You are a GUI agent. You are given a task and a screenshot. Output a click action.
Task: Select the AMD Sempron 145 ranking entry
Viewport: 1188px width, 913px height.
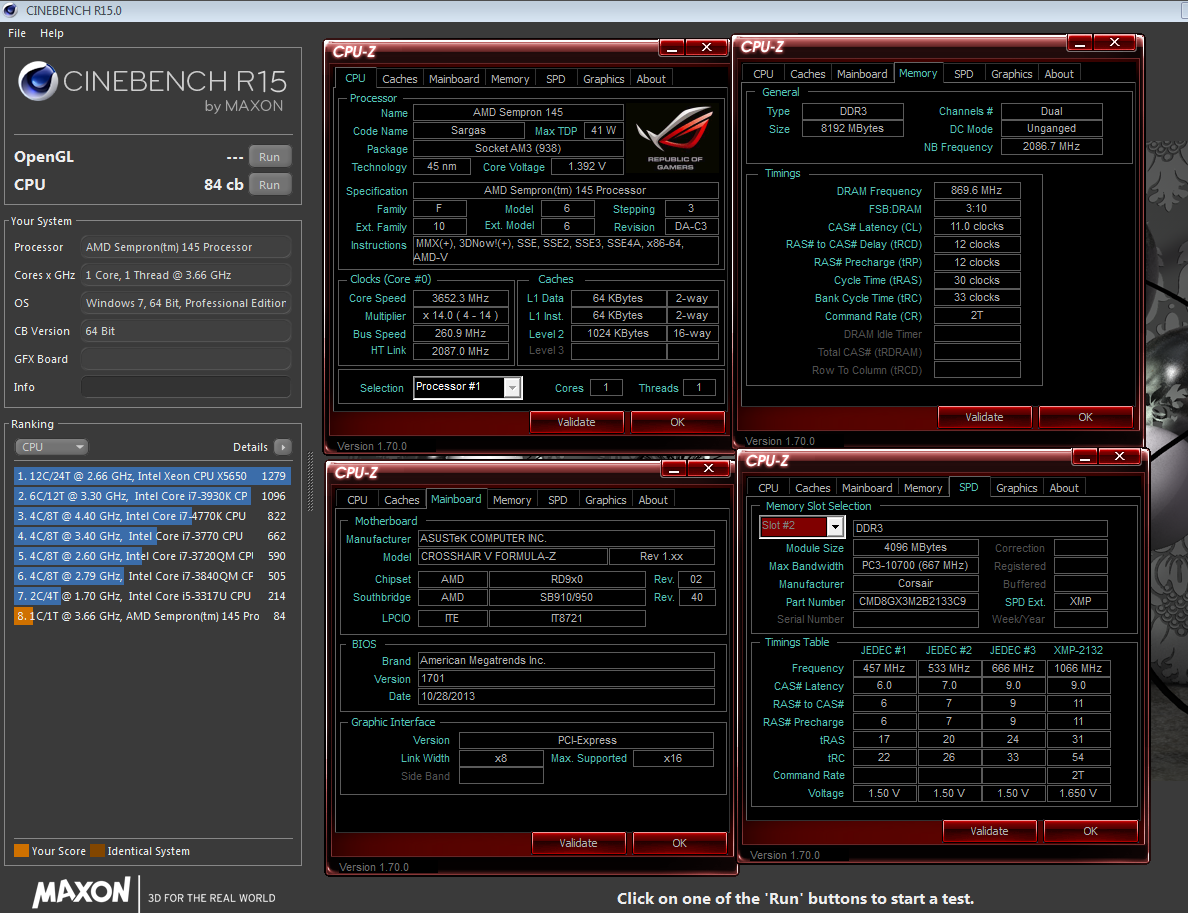(152, 616)
